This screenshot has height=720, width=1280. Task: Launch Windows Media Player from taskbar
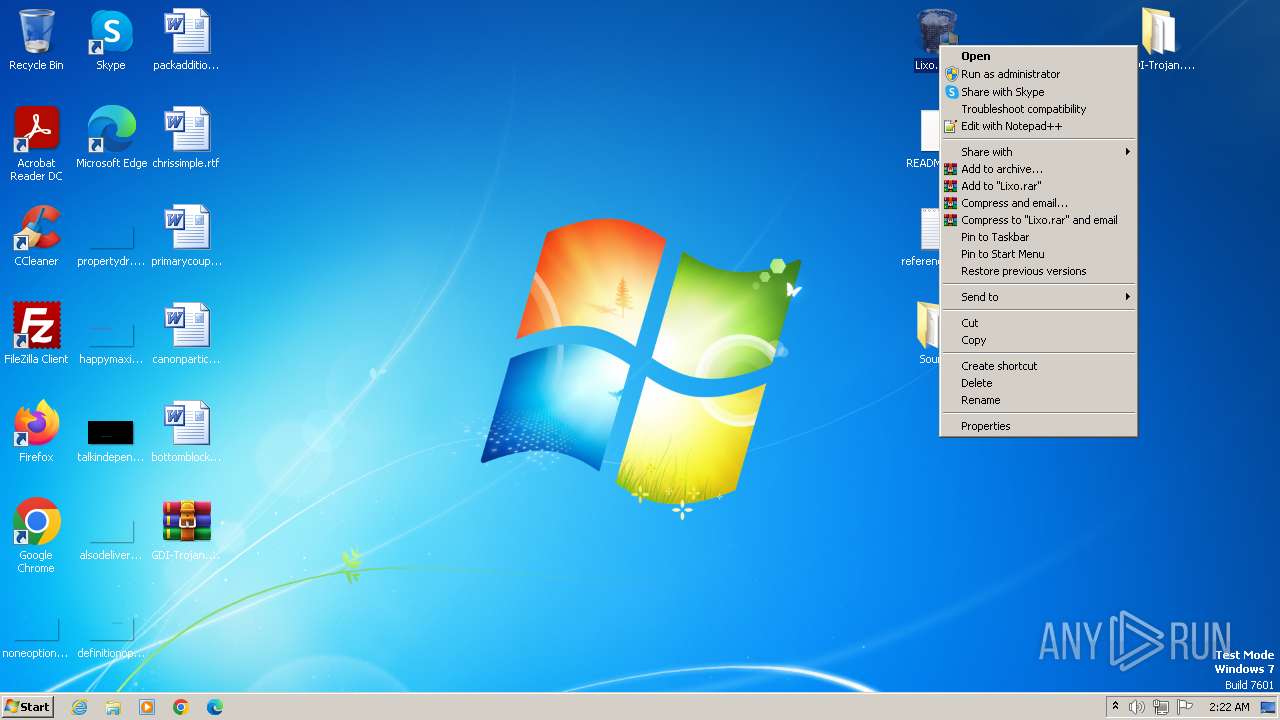[x=147, y=707]
